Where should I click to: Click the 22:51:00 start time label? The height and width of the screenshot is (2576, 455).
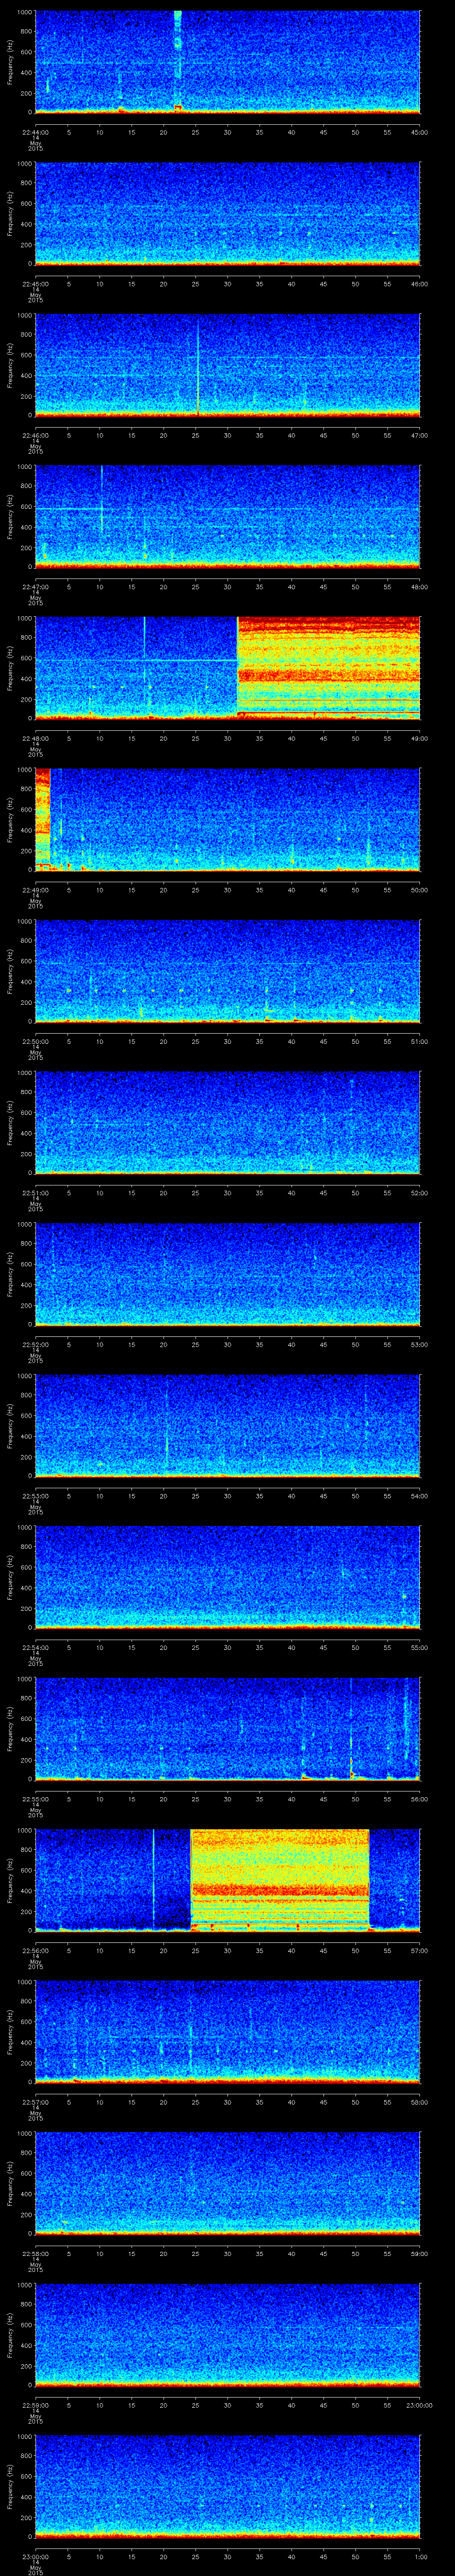(36, 1193)
